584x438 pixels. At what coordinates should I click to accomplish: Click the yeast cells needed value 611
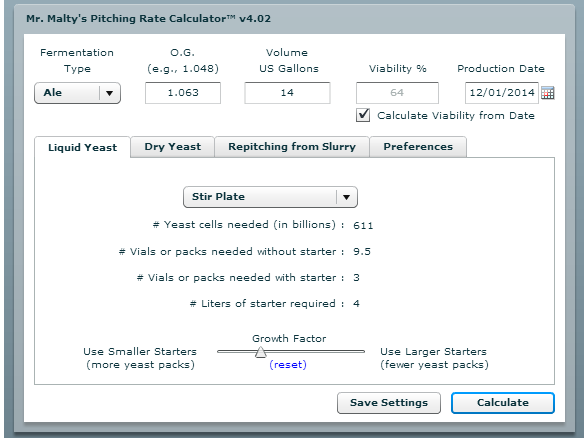[363, 225]
